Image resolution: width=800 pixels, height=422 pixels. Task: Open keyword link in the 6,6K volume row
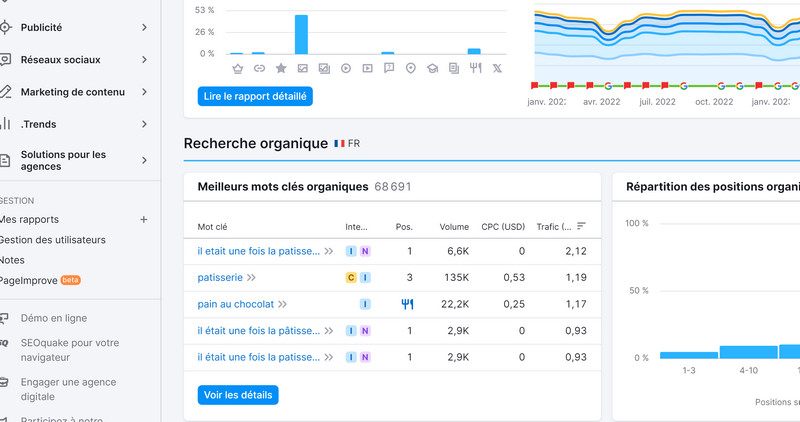[x=259, y=251]
